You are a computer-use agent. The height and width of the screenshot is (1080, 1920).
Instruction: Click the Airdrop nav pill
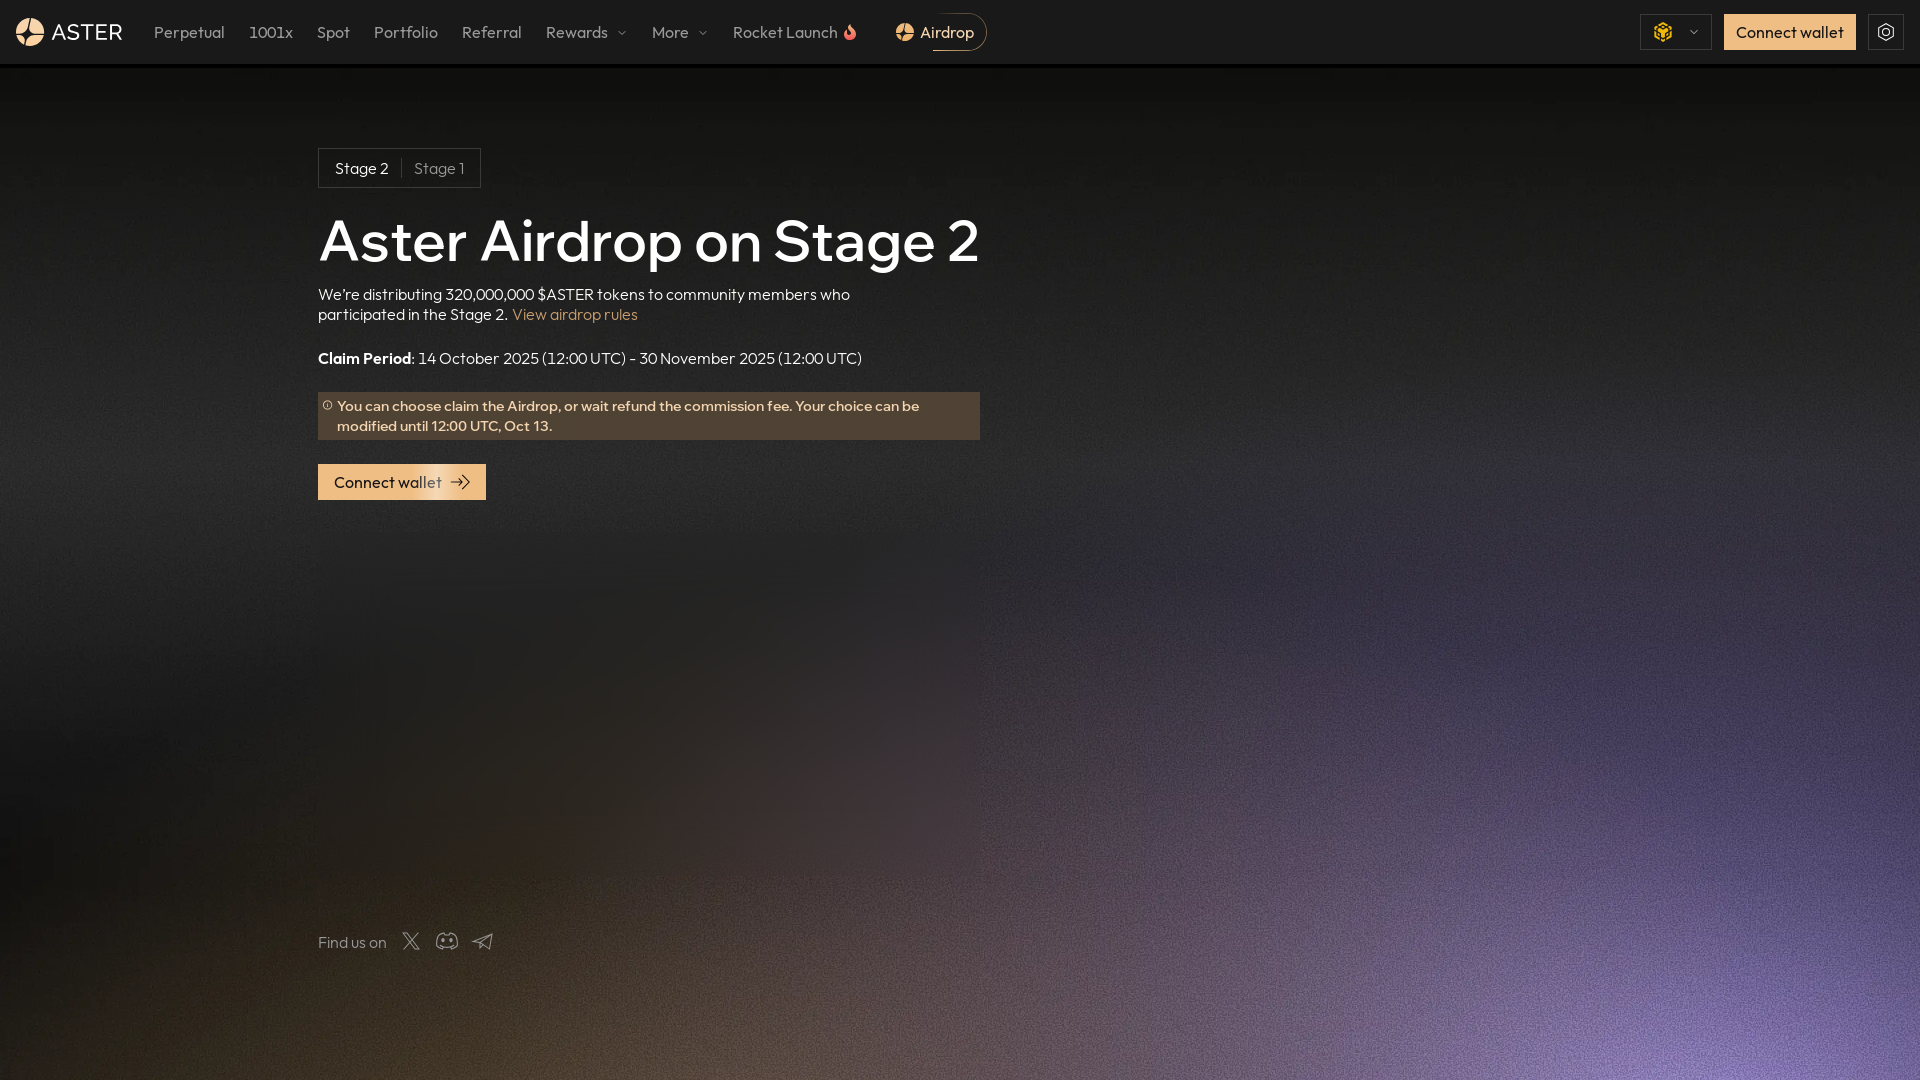(x=936, y=32)
